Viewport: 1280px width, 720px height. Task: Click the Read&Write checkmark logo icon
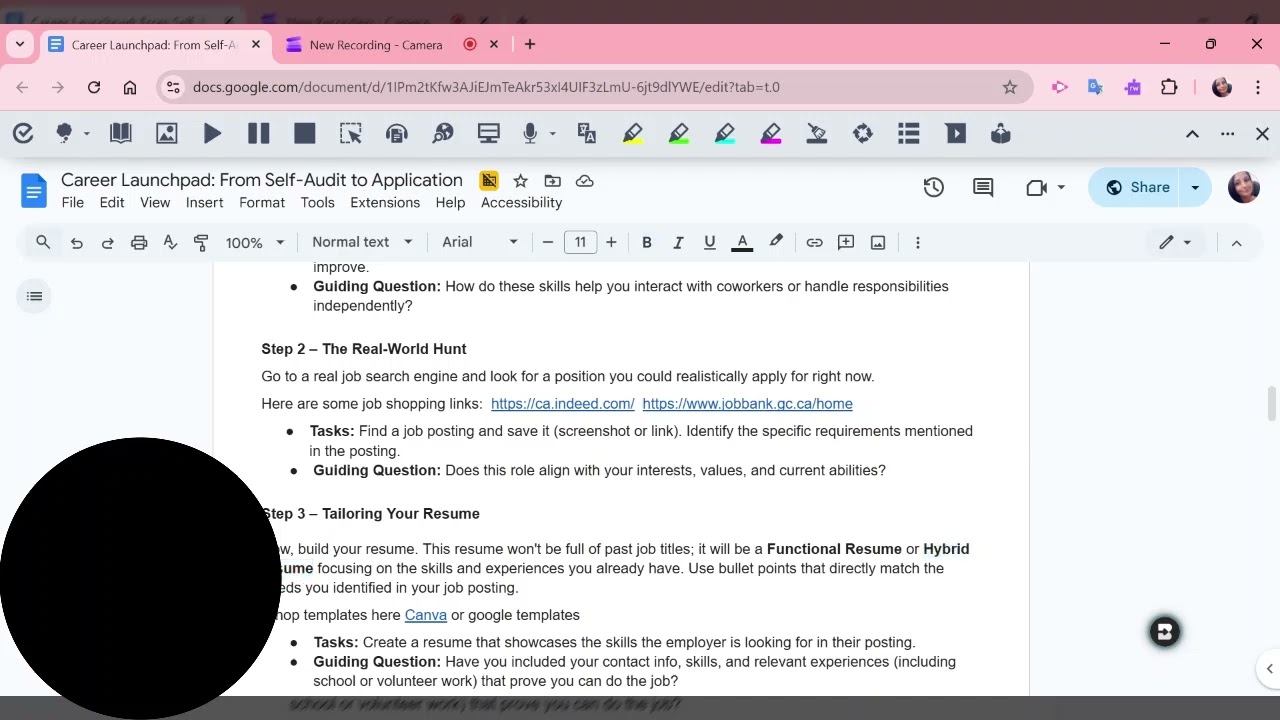(23, 133)
